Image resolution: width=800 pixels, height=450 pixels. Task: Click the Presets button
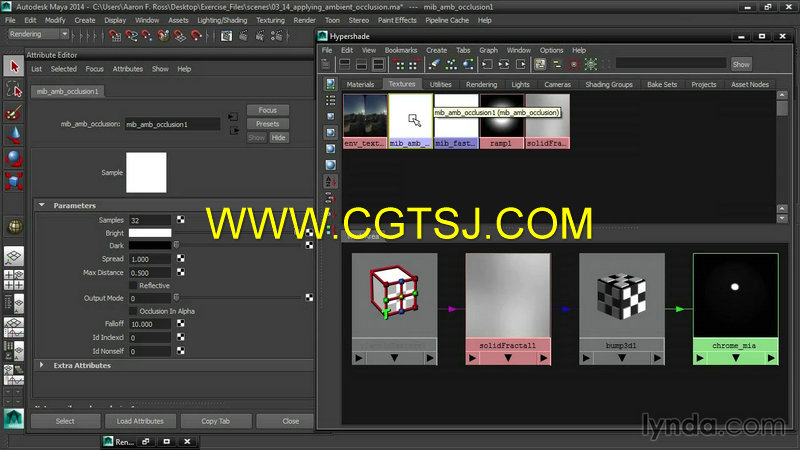pyautogui.click(x=268, y=124)
